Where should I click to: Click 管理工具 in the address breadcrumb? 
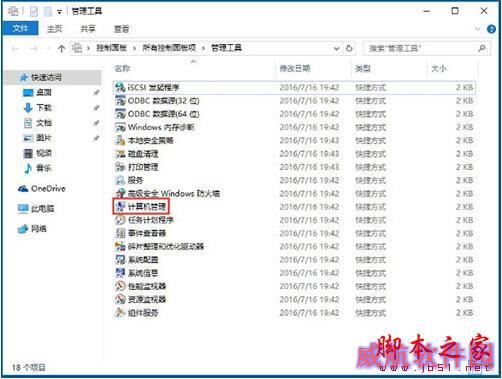click(226, 48)
